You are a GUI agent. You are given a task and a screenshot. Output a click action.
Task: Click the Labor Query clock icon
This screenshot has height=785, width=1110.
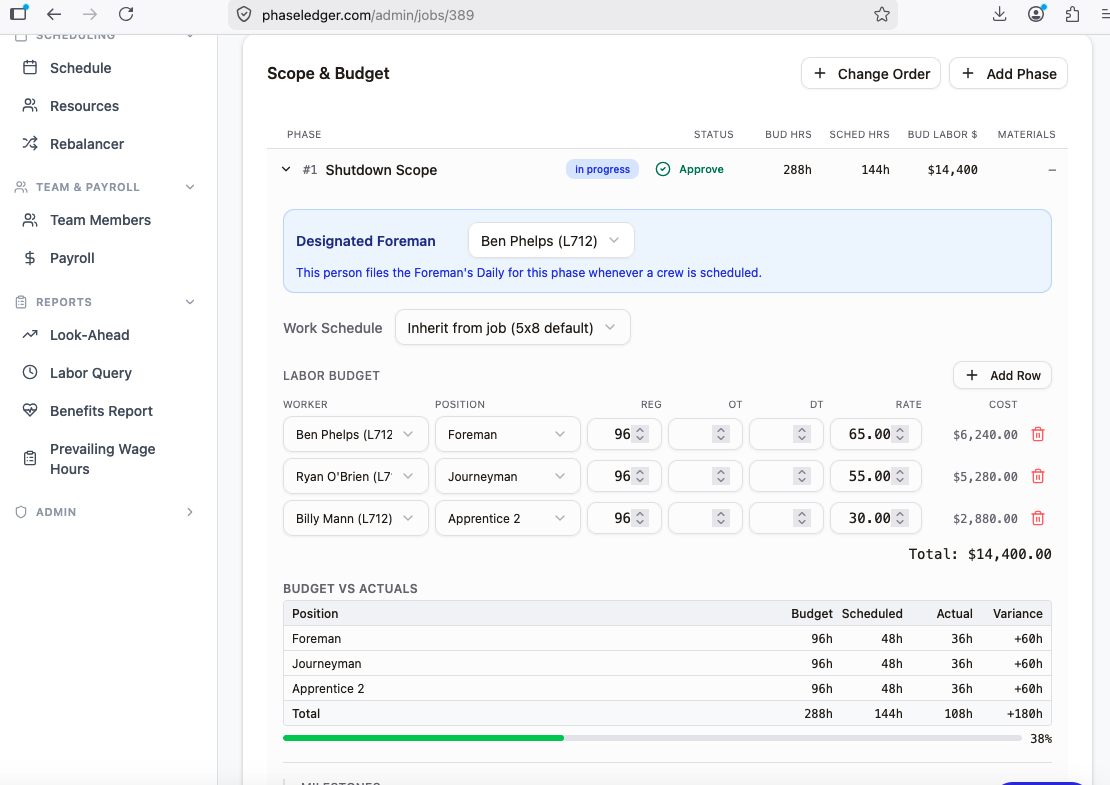[30, 372]
